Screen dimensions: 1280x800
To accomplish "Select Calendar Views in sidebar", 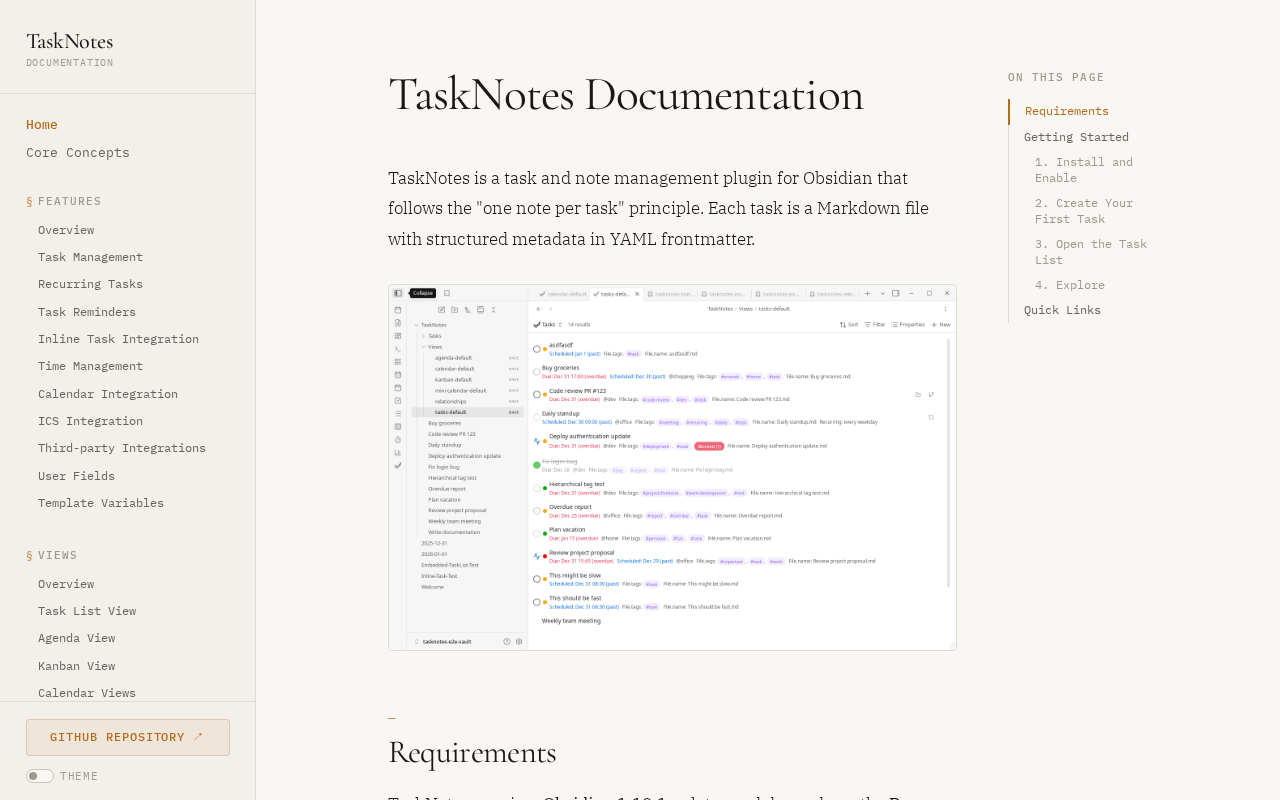I will pyautogui.click(x=87, y=693).
